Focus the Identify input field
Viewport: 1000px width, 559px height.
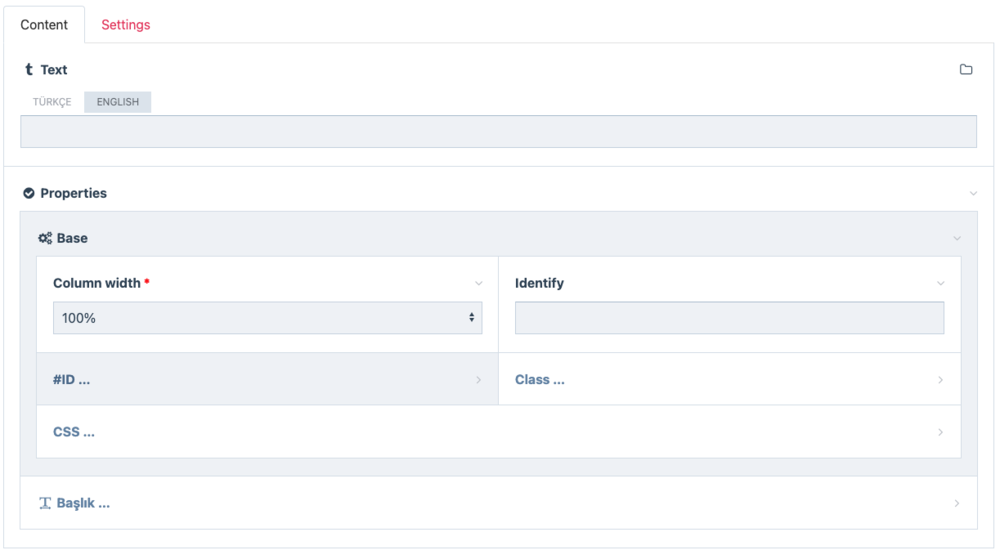(729, 318)
